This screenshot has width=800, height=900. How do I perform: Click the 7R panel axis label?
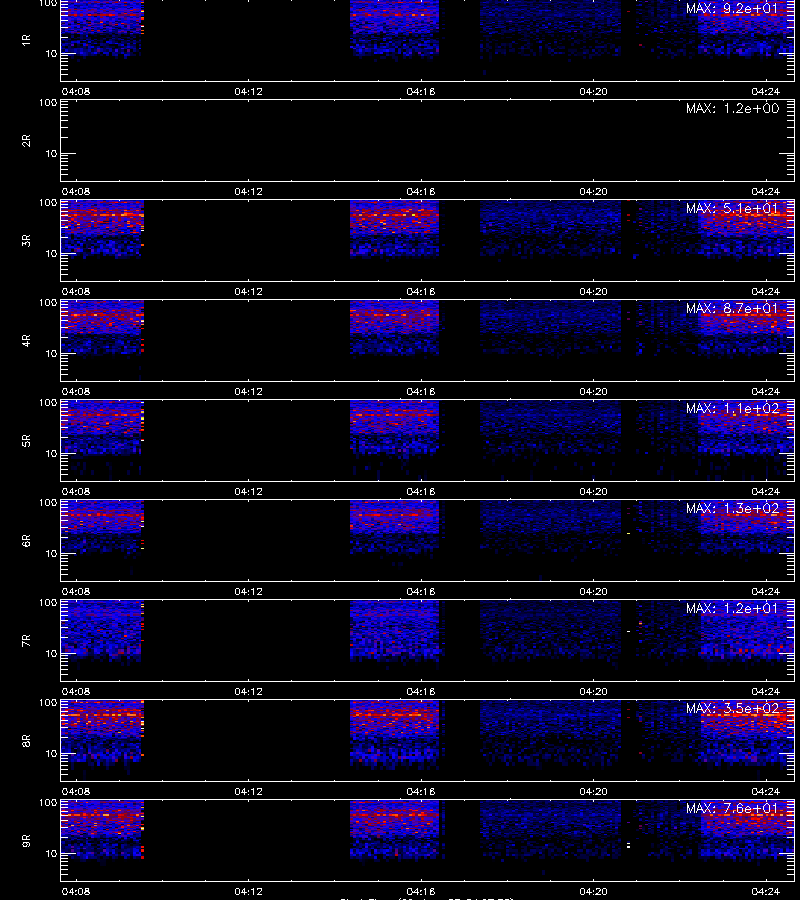[x=26, y=641]
